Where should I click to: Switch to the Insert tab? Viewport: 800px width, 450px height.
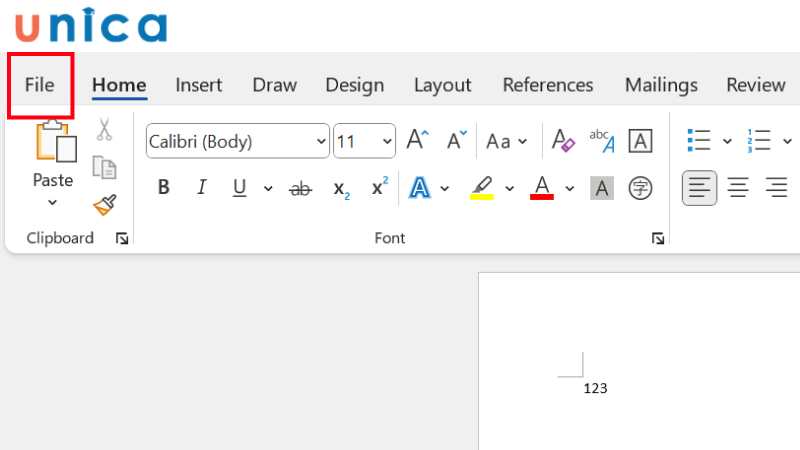click(x=199, y=85)
